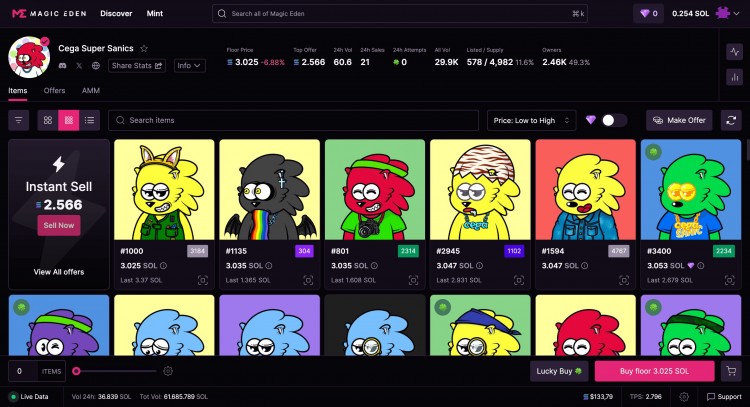Open quick view icon on card #1594
Image resolution: width=750 pixels, height=407 pixels.
[x=624, y=280]
